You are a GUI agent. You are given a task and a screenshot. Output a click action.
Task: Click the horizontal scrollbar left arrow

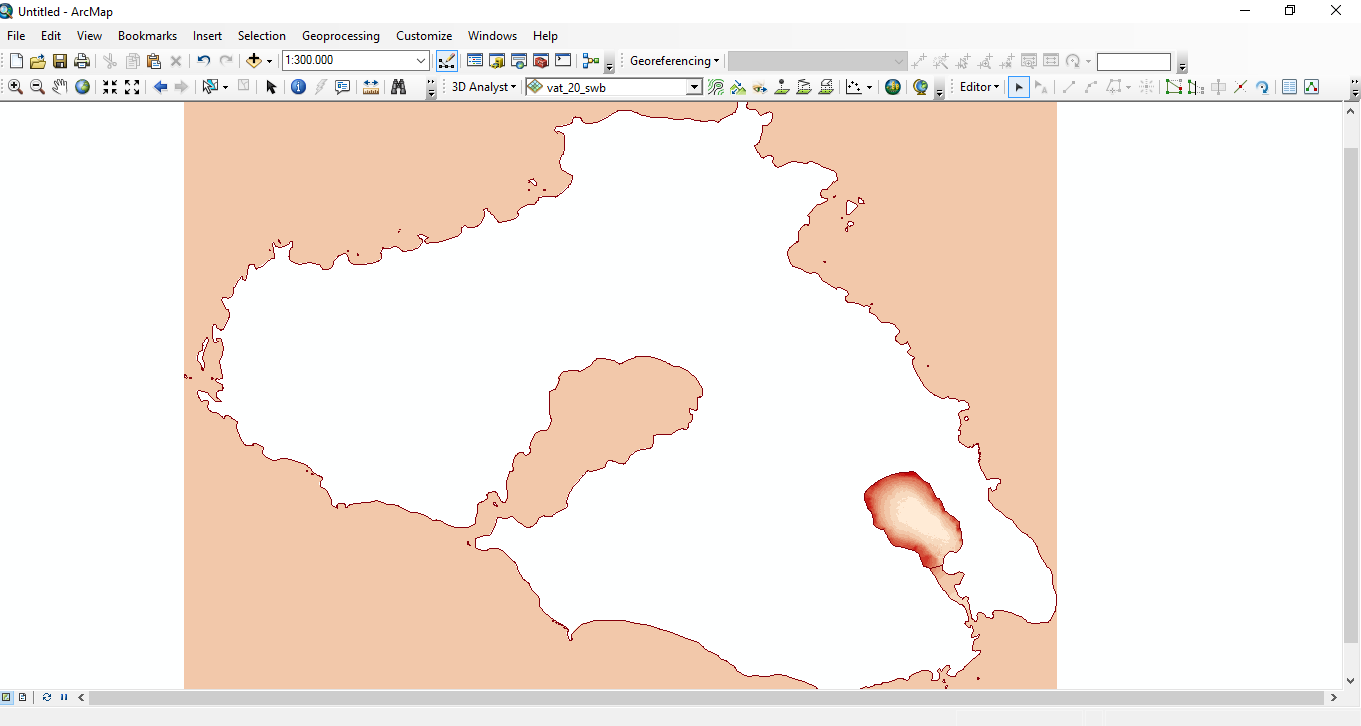[x=81, y=697]
